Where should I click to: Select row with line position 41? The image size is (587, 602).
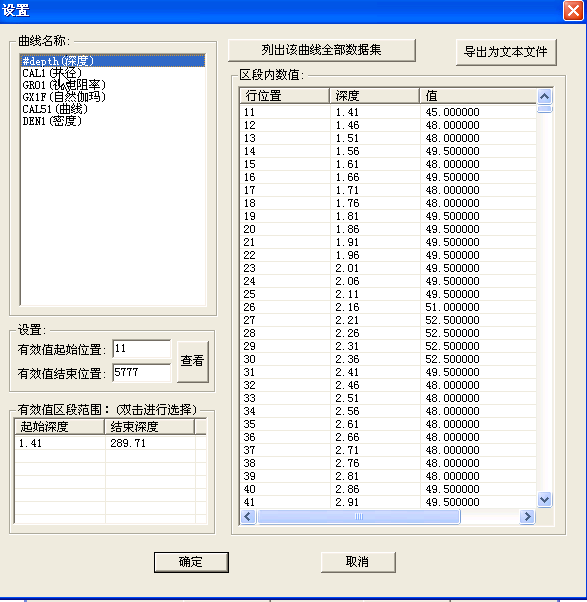[x=388, y=502]
